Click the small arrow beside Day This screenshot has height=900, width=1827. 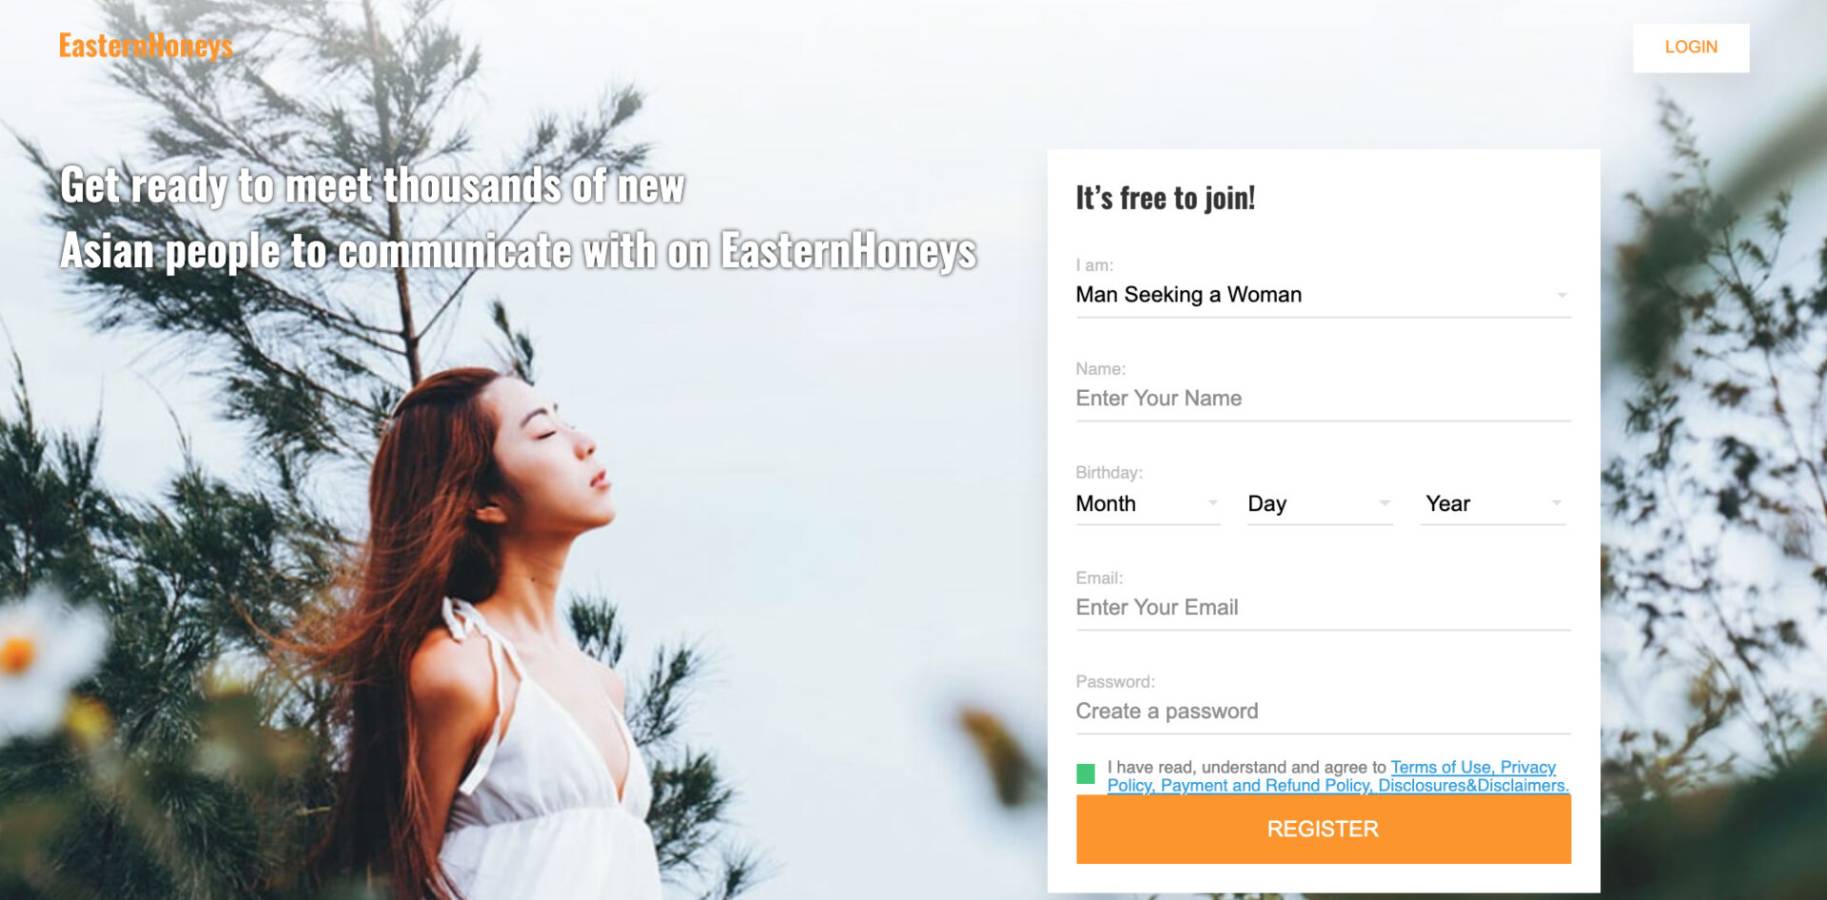[1385, 503]
